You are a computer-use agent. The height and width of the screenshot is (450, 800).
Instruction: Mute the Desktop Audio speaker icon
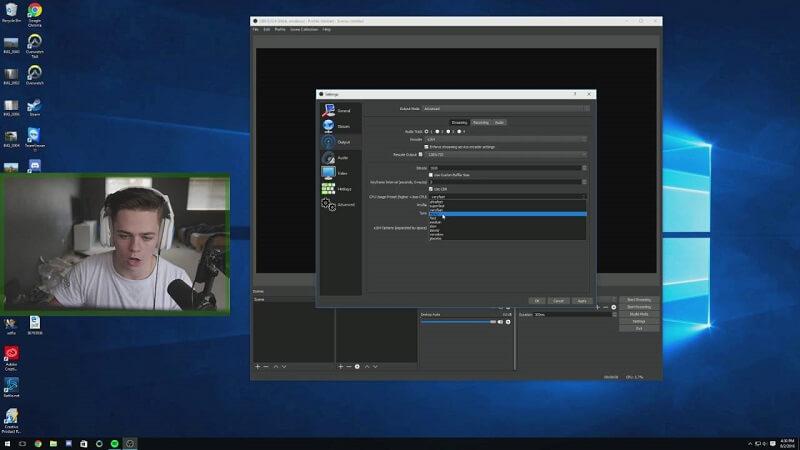click(x=500, y=322)
